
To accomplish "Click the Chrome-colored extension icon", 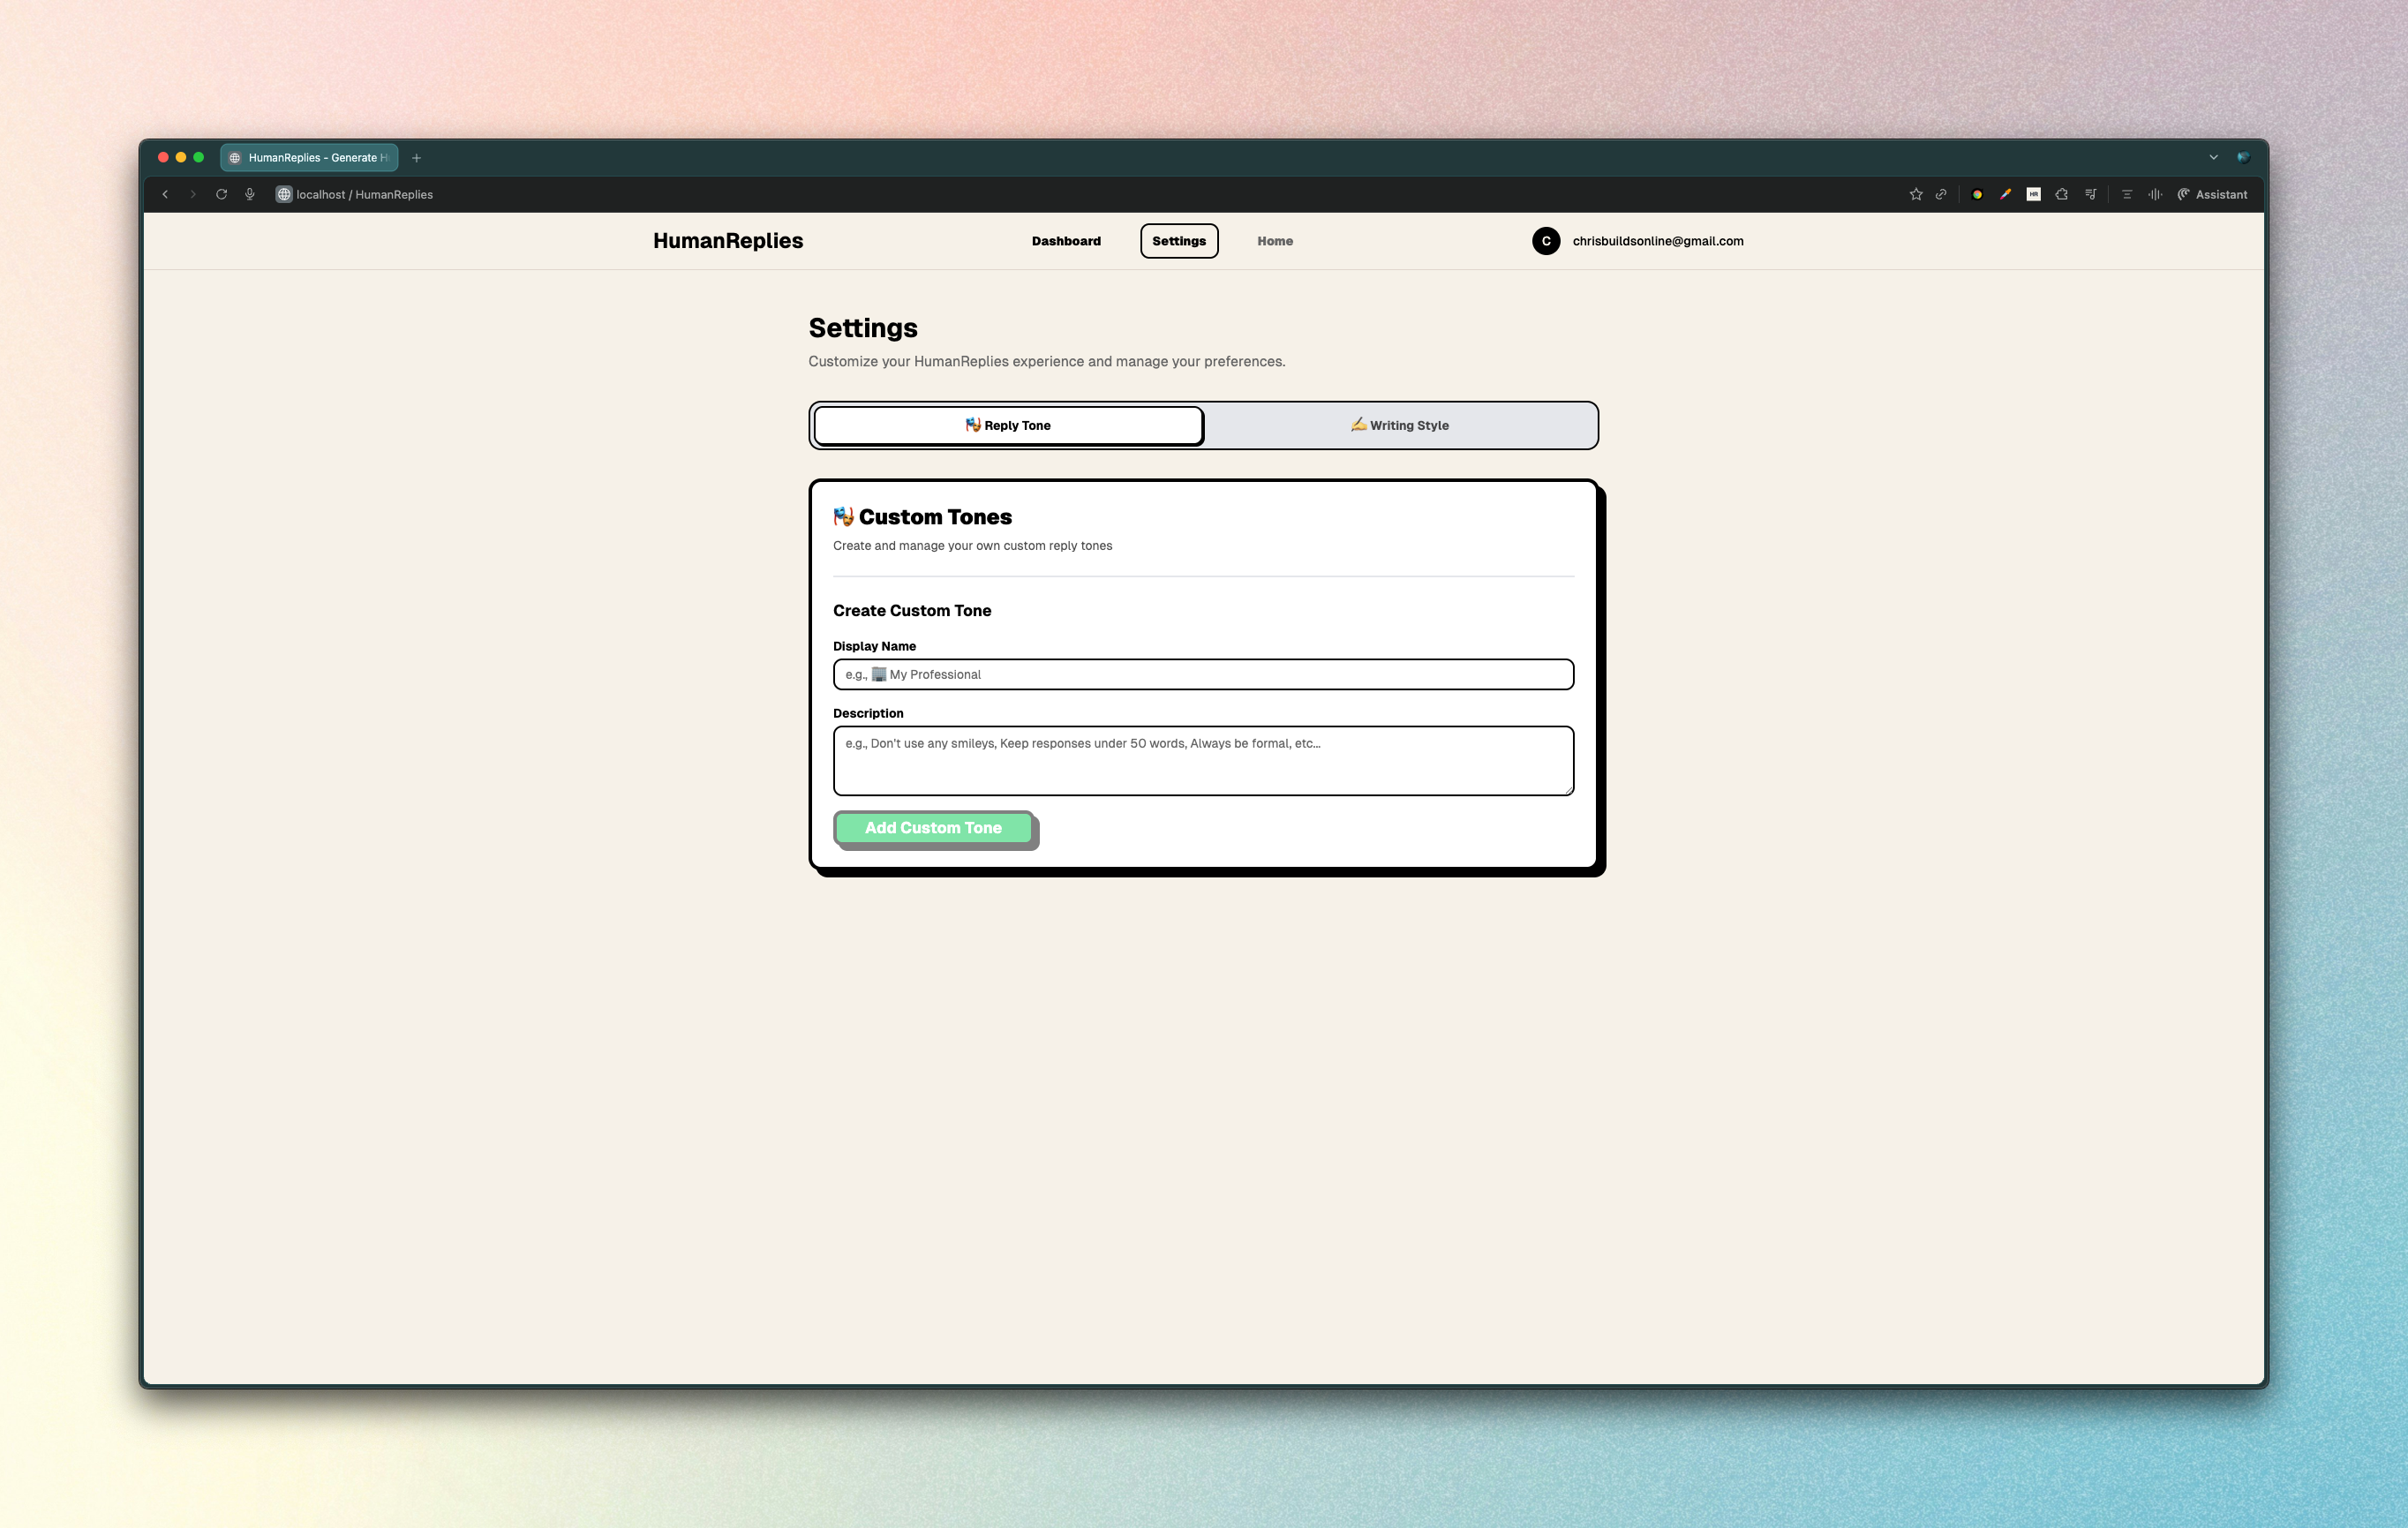I will click(1977, 195).
